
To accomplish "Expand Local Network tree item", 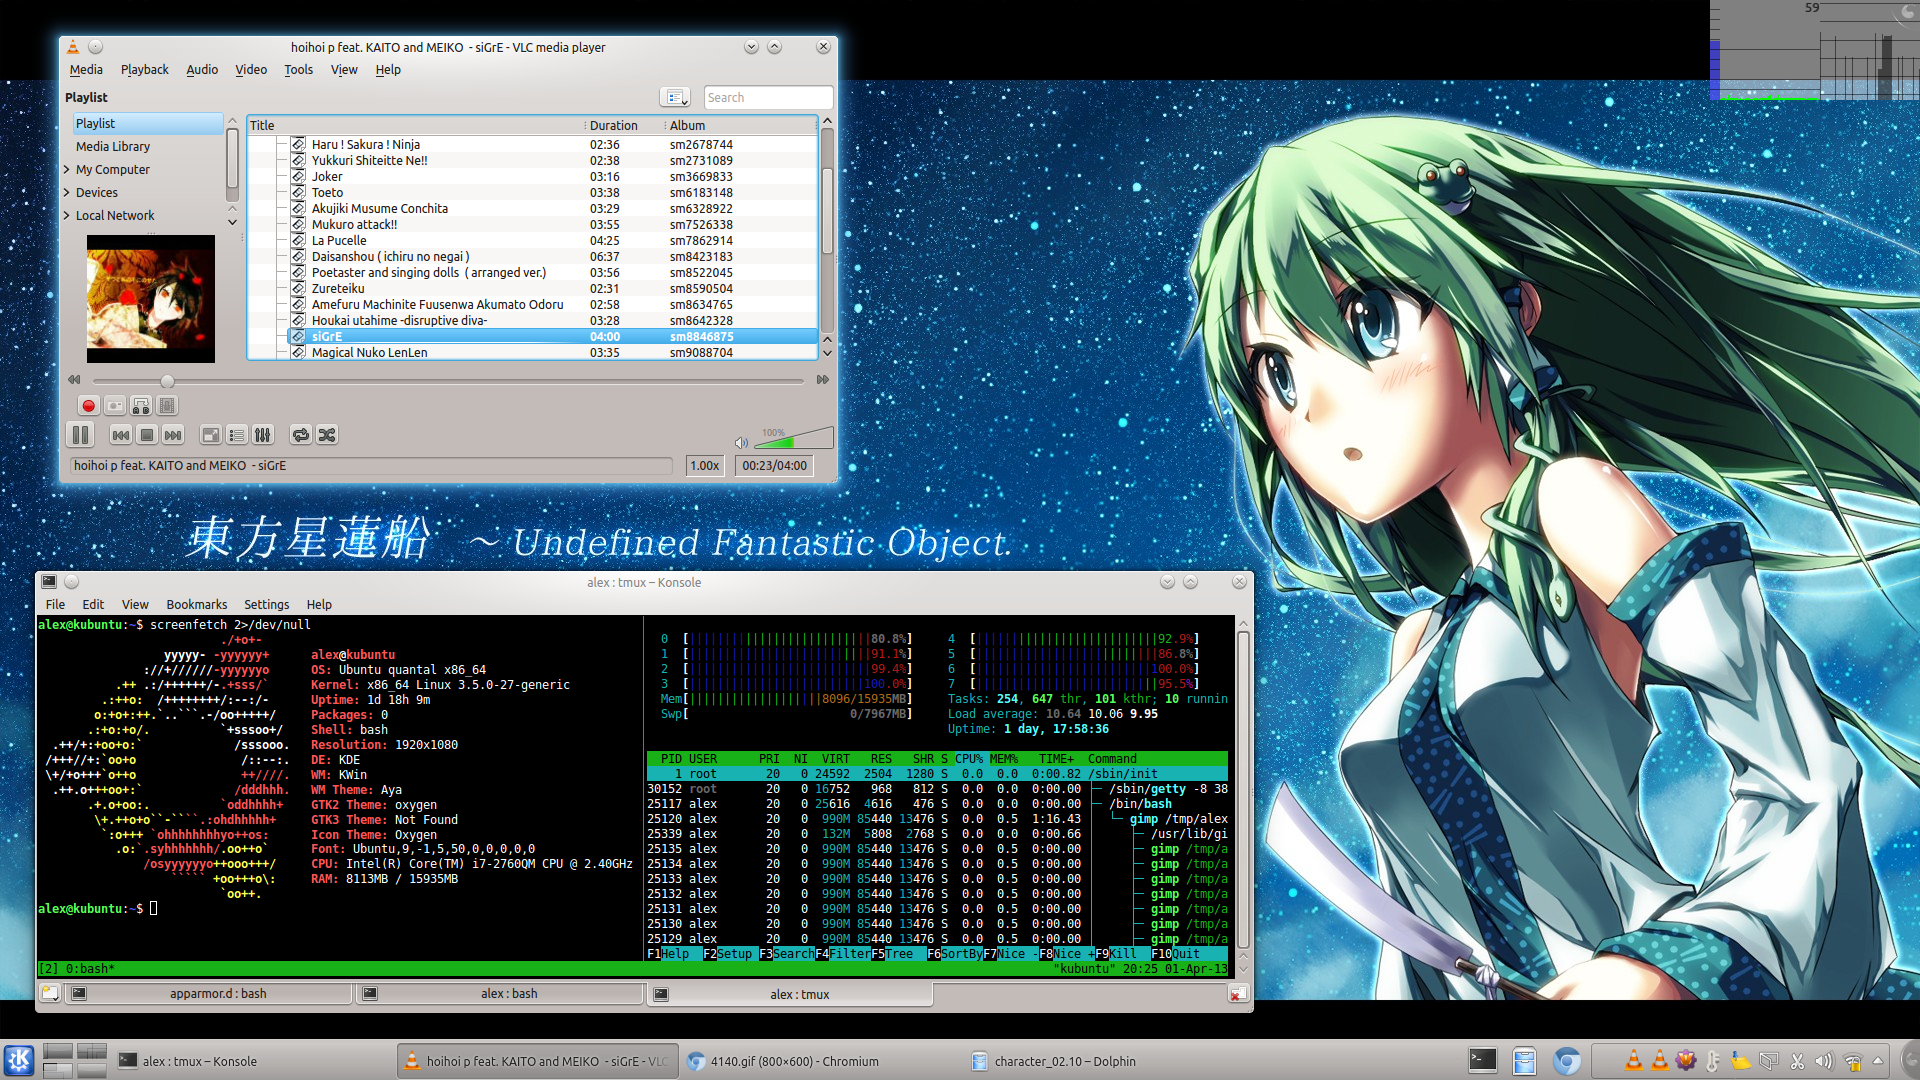I will click(x=67, y=216).
